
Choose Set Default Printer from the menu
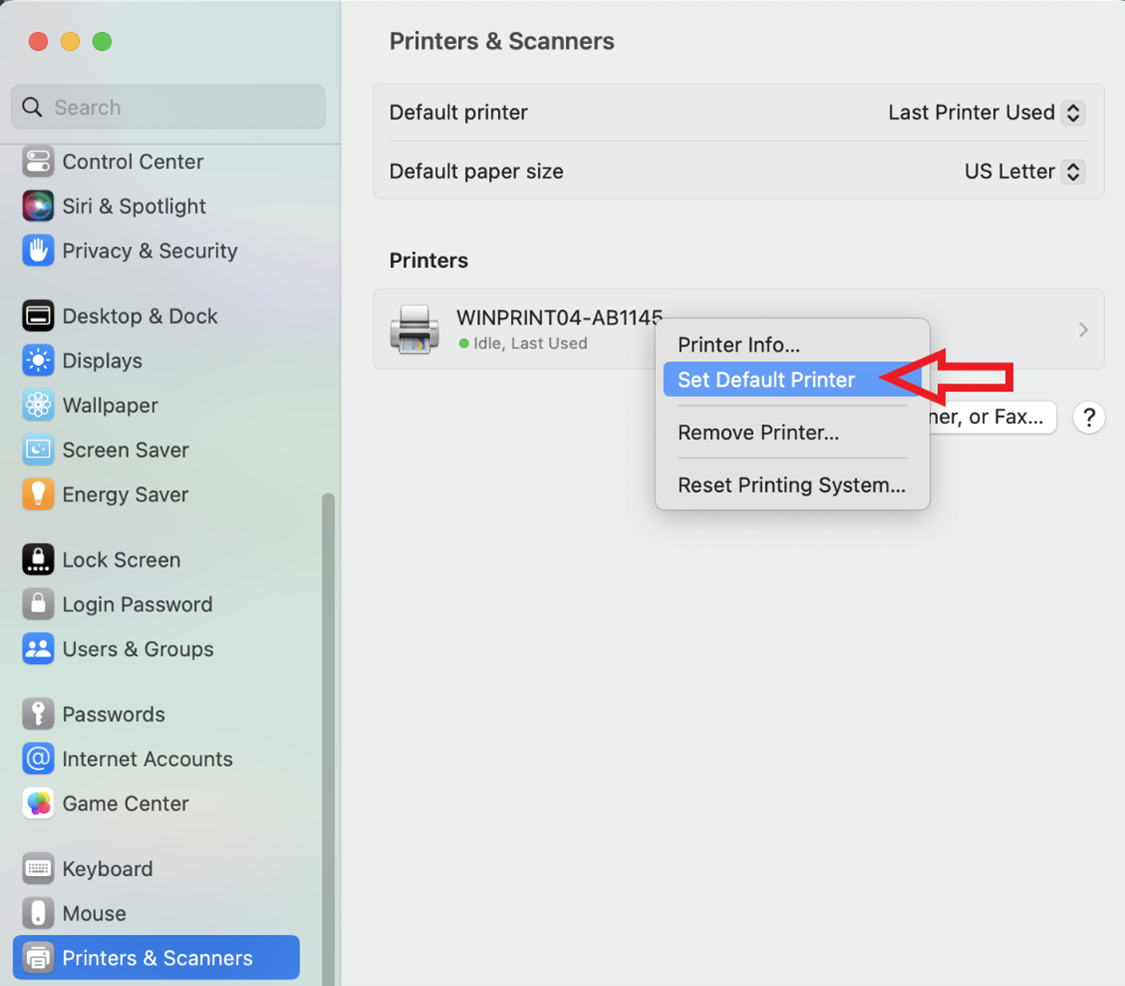pos(766,379)
